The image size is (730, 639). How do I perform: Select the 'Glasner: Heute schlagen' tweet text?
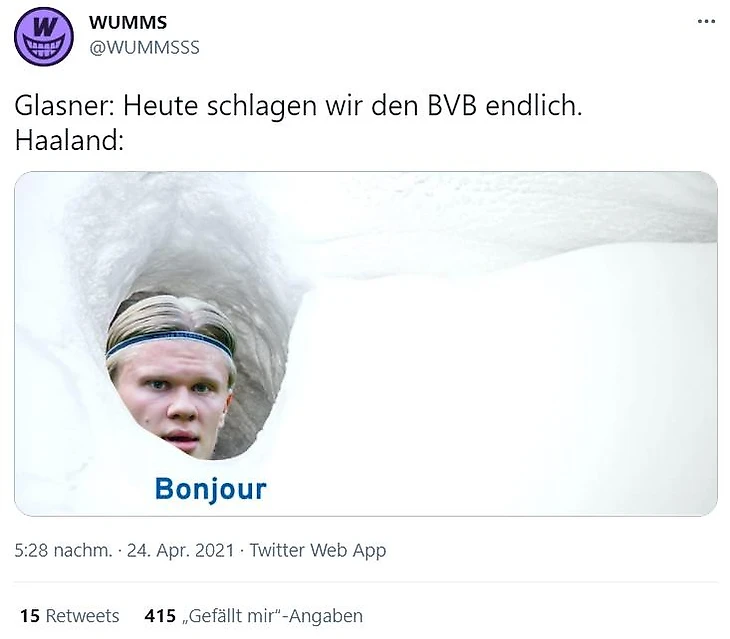click(298, 106)
